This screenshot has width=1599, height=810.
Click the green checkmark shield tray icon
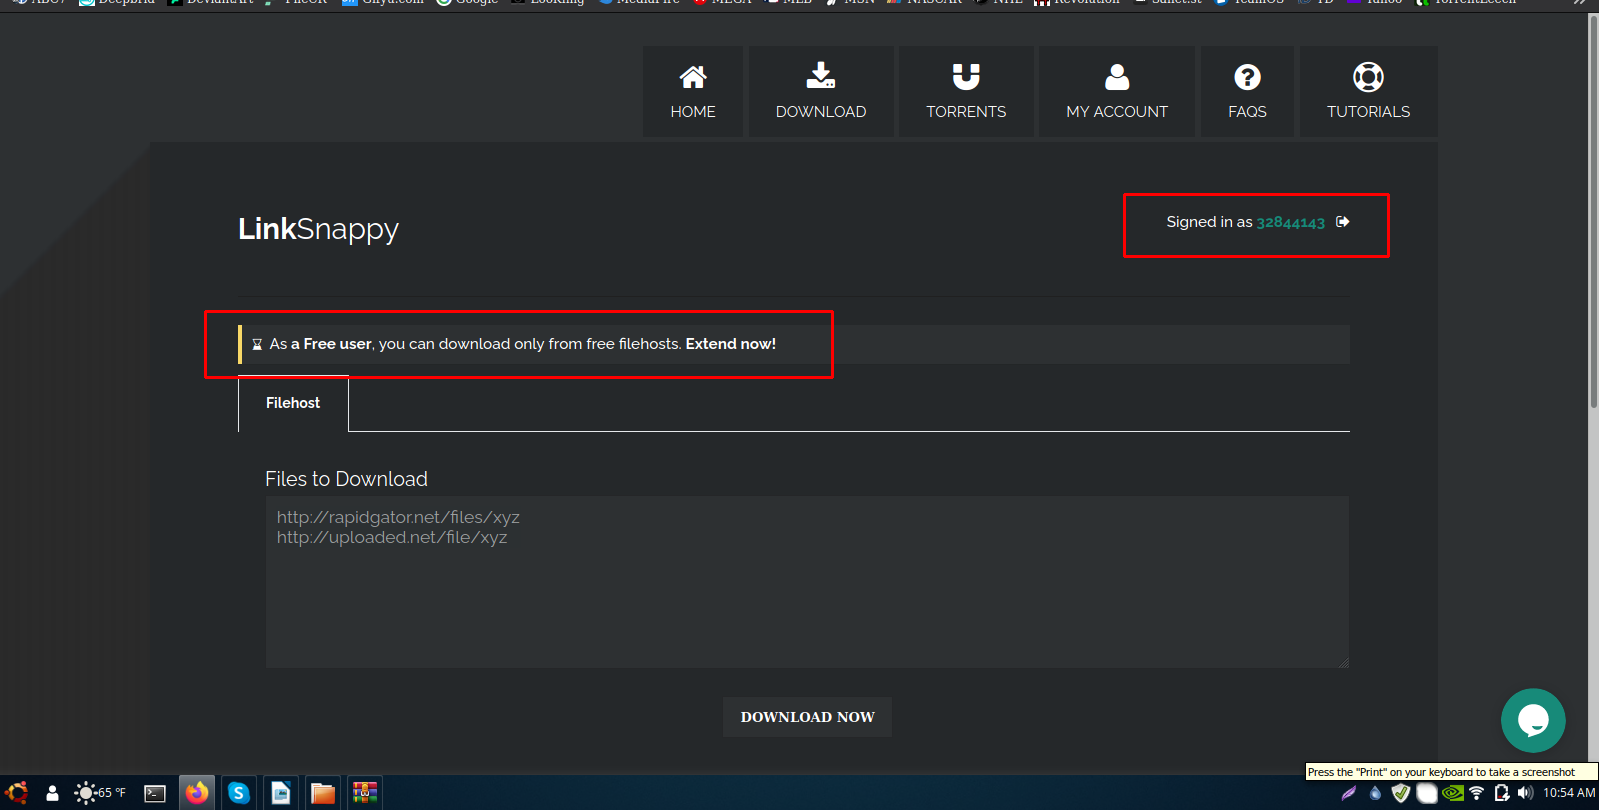1401,793
